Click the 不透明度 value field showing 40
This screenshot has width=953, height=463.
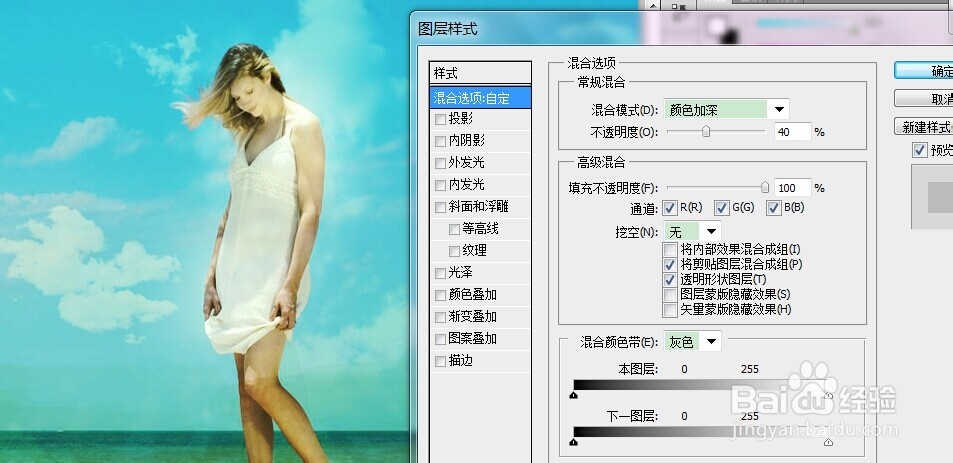click(793, 131)
